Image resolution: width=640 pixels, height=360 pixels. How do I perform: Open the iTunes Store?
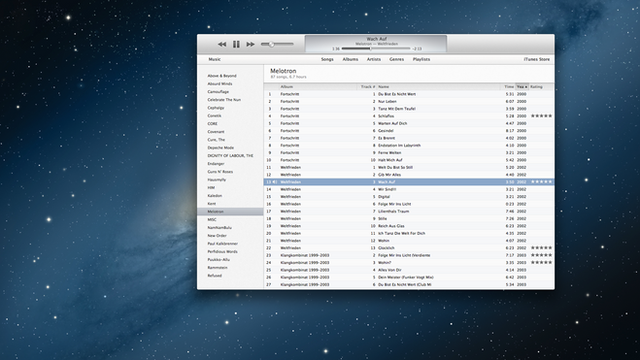536,59
